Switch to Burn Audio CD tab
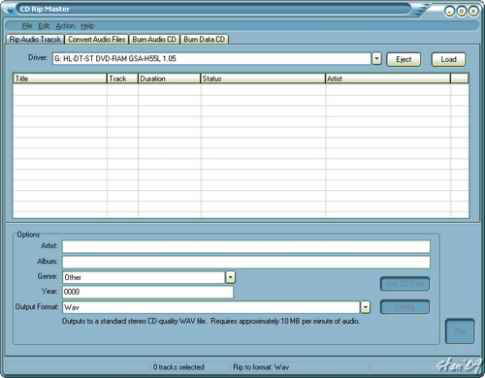 point(154,39)
